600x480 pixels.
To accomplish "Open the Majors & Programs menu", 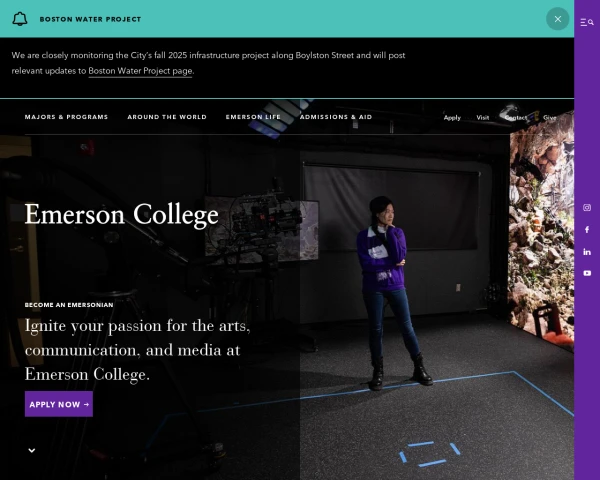I will [66, 117].
